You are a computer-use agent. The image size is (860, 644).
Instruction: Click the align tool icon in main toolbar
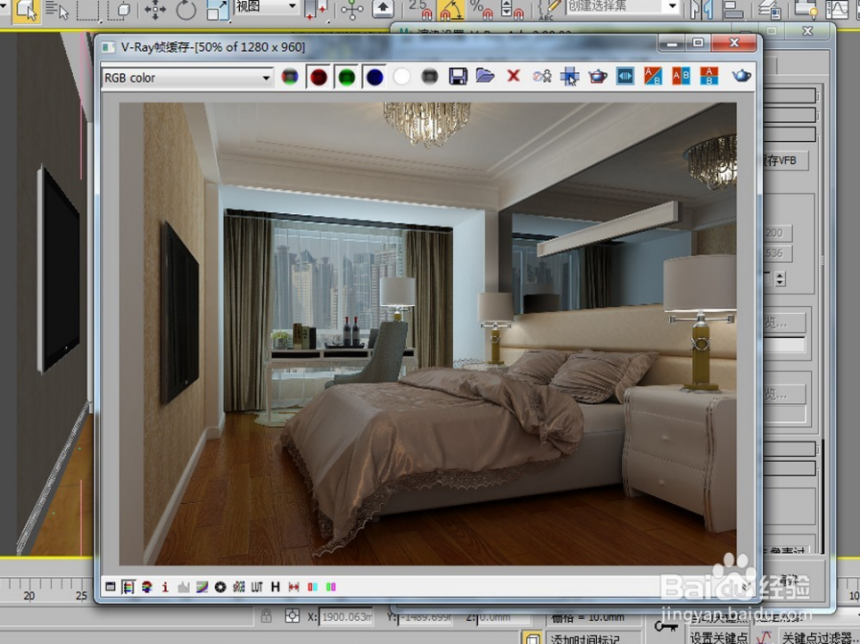(x=733, y=9)
